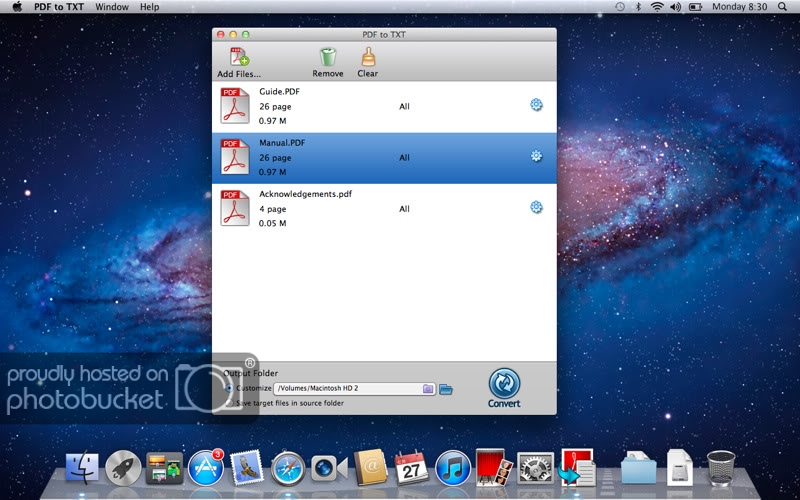Click the All page range for Acknowledgements.pdf
The width and height of the screenshot is (800, 500).
(x=404, y=209)
